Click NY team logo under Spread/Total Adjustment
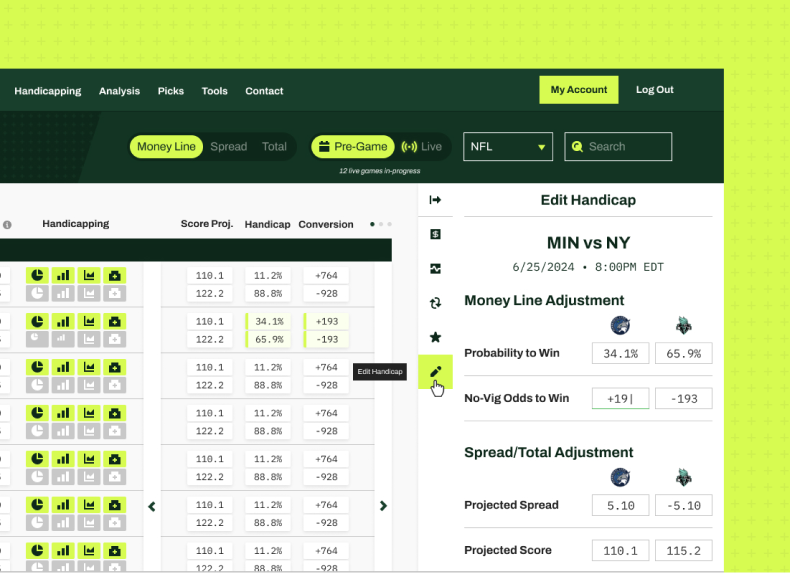Image resolution: width=790 pixels, height=573 pixels. click(x=684, y=477)
